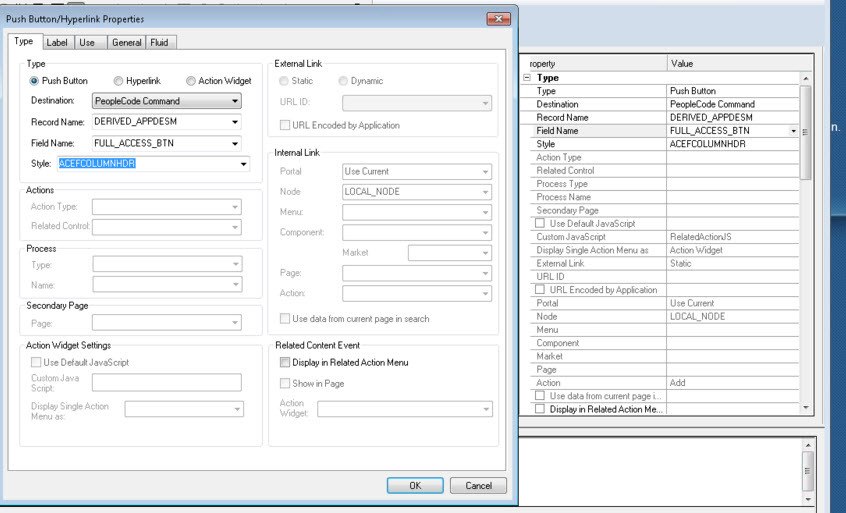Open the Fluid tab
This screenshot has height=513, width=846.
click(160, 43)
